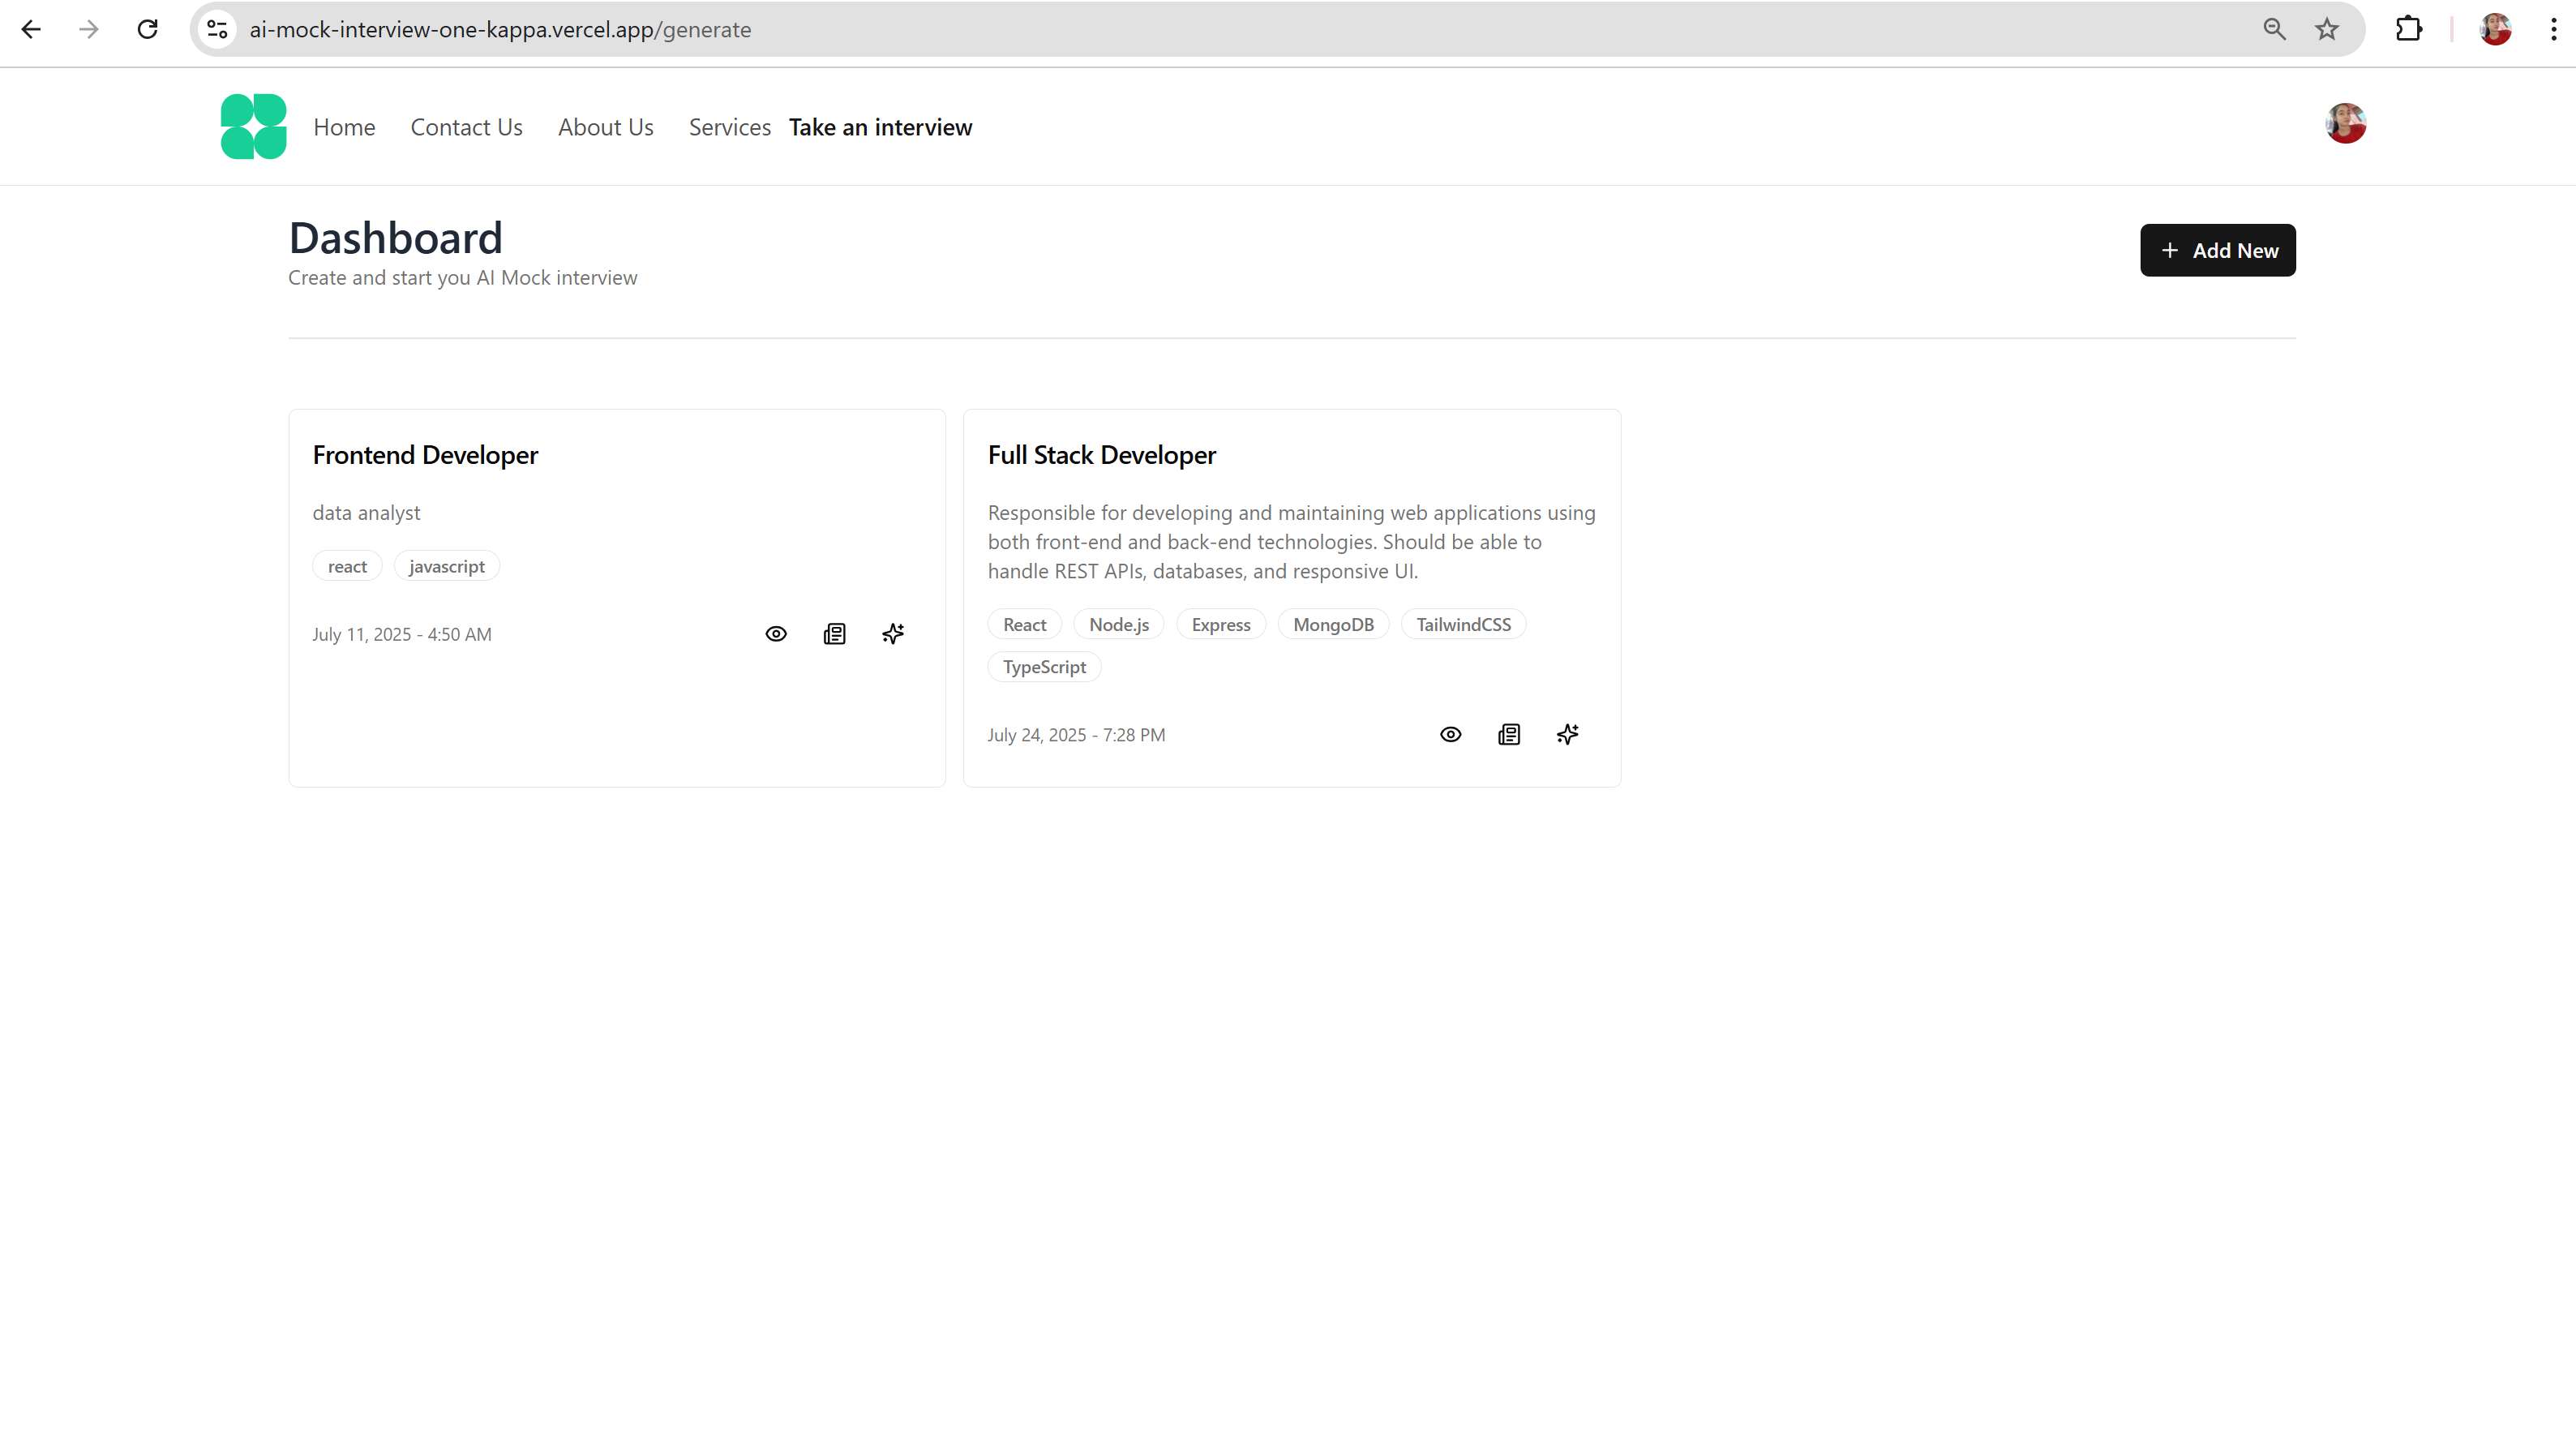Open newspaper icon on Full Stack Developer card
The image size is (2576, 1447).
coord(1509,735)
